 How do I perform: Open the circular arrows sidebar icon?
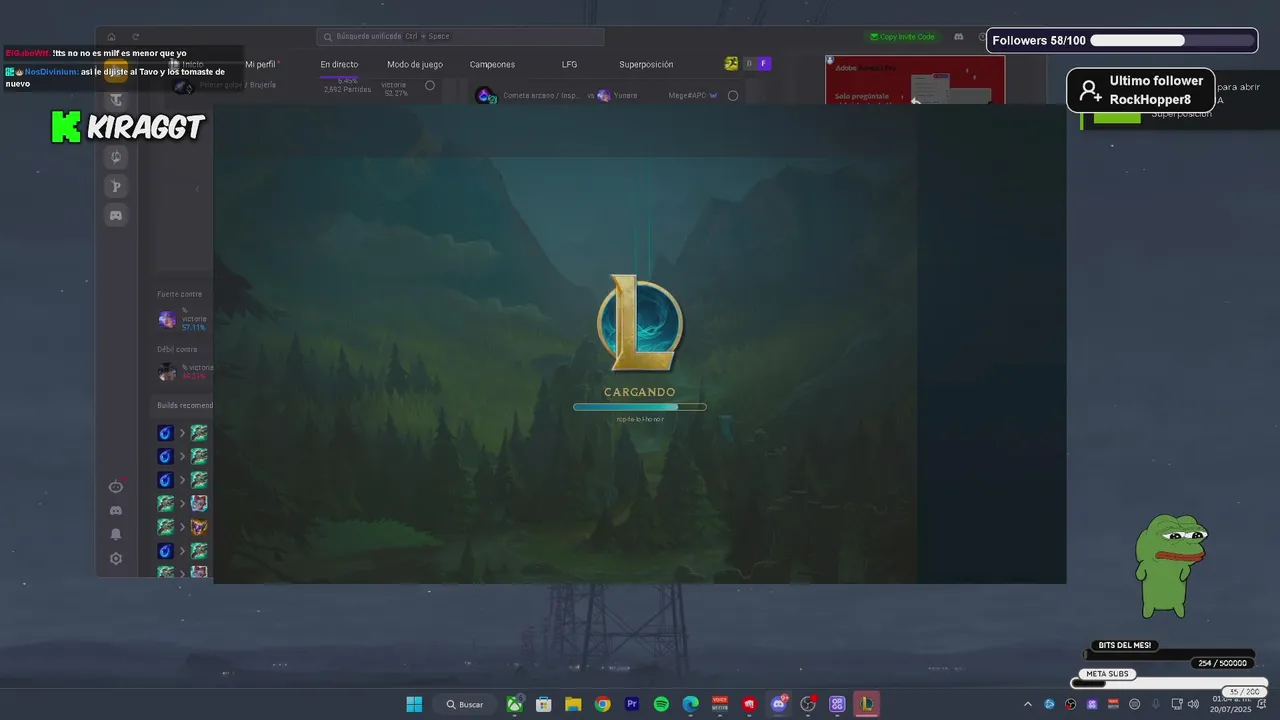pyautogui.click(x=116, y=157)
